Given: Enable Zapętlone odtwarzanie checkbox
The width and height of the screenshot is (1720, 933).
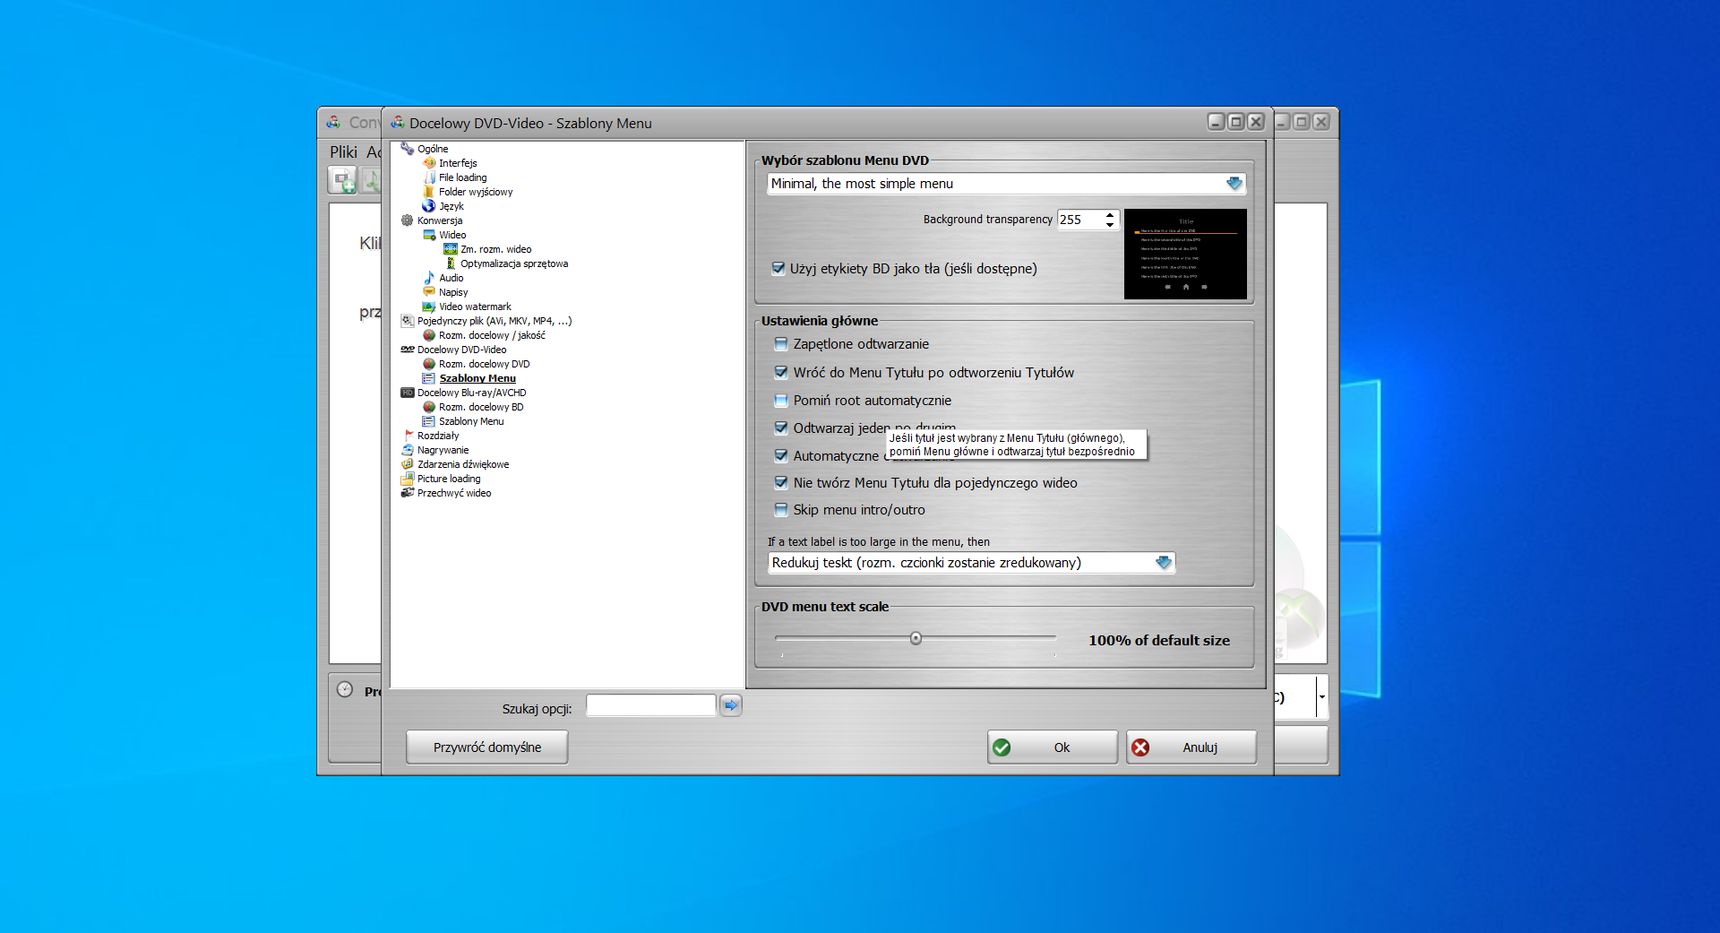Looking at the screenshot, I should tap(781, 344).
